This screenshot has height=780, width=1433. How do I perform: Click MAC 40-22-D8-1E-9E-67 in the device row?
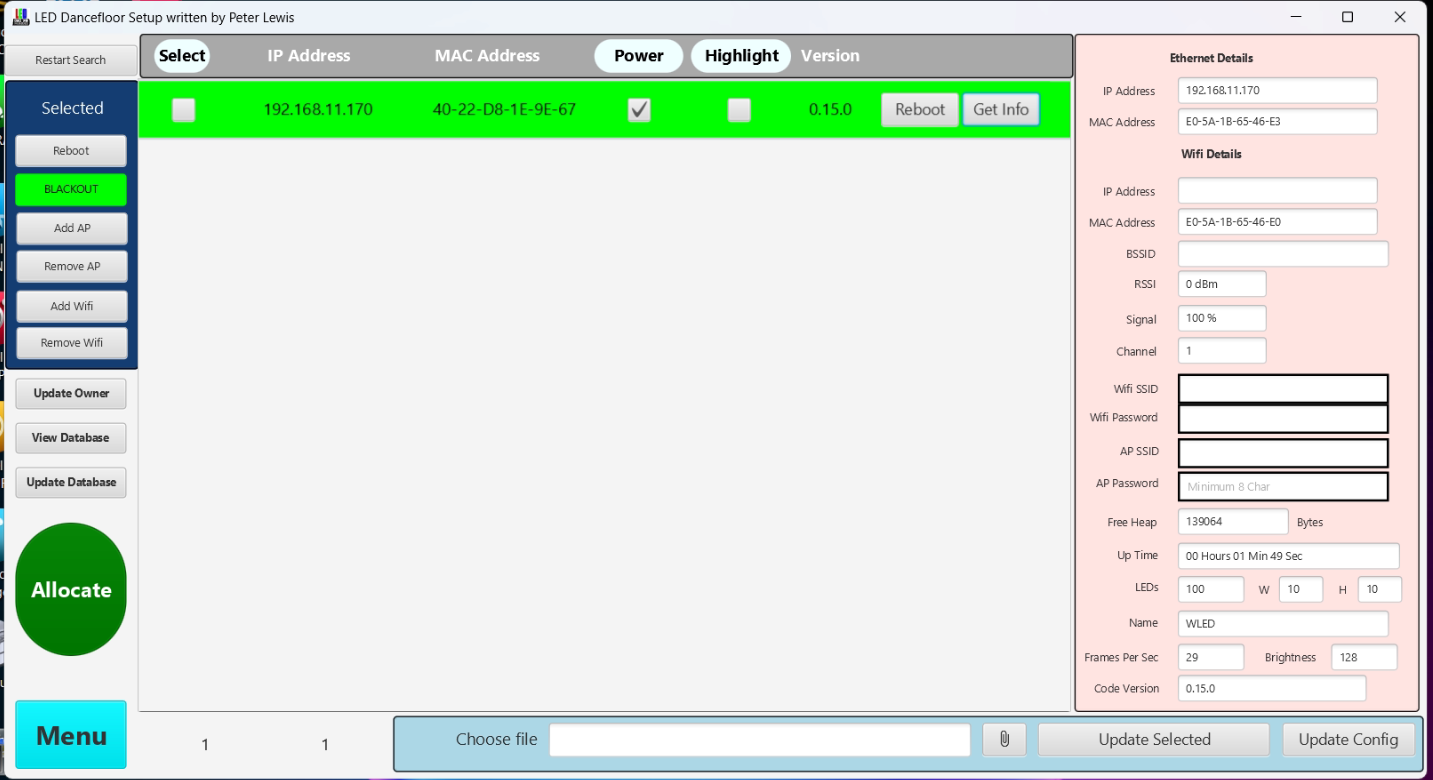pos(504,110)
